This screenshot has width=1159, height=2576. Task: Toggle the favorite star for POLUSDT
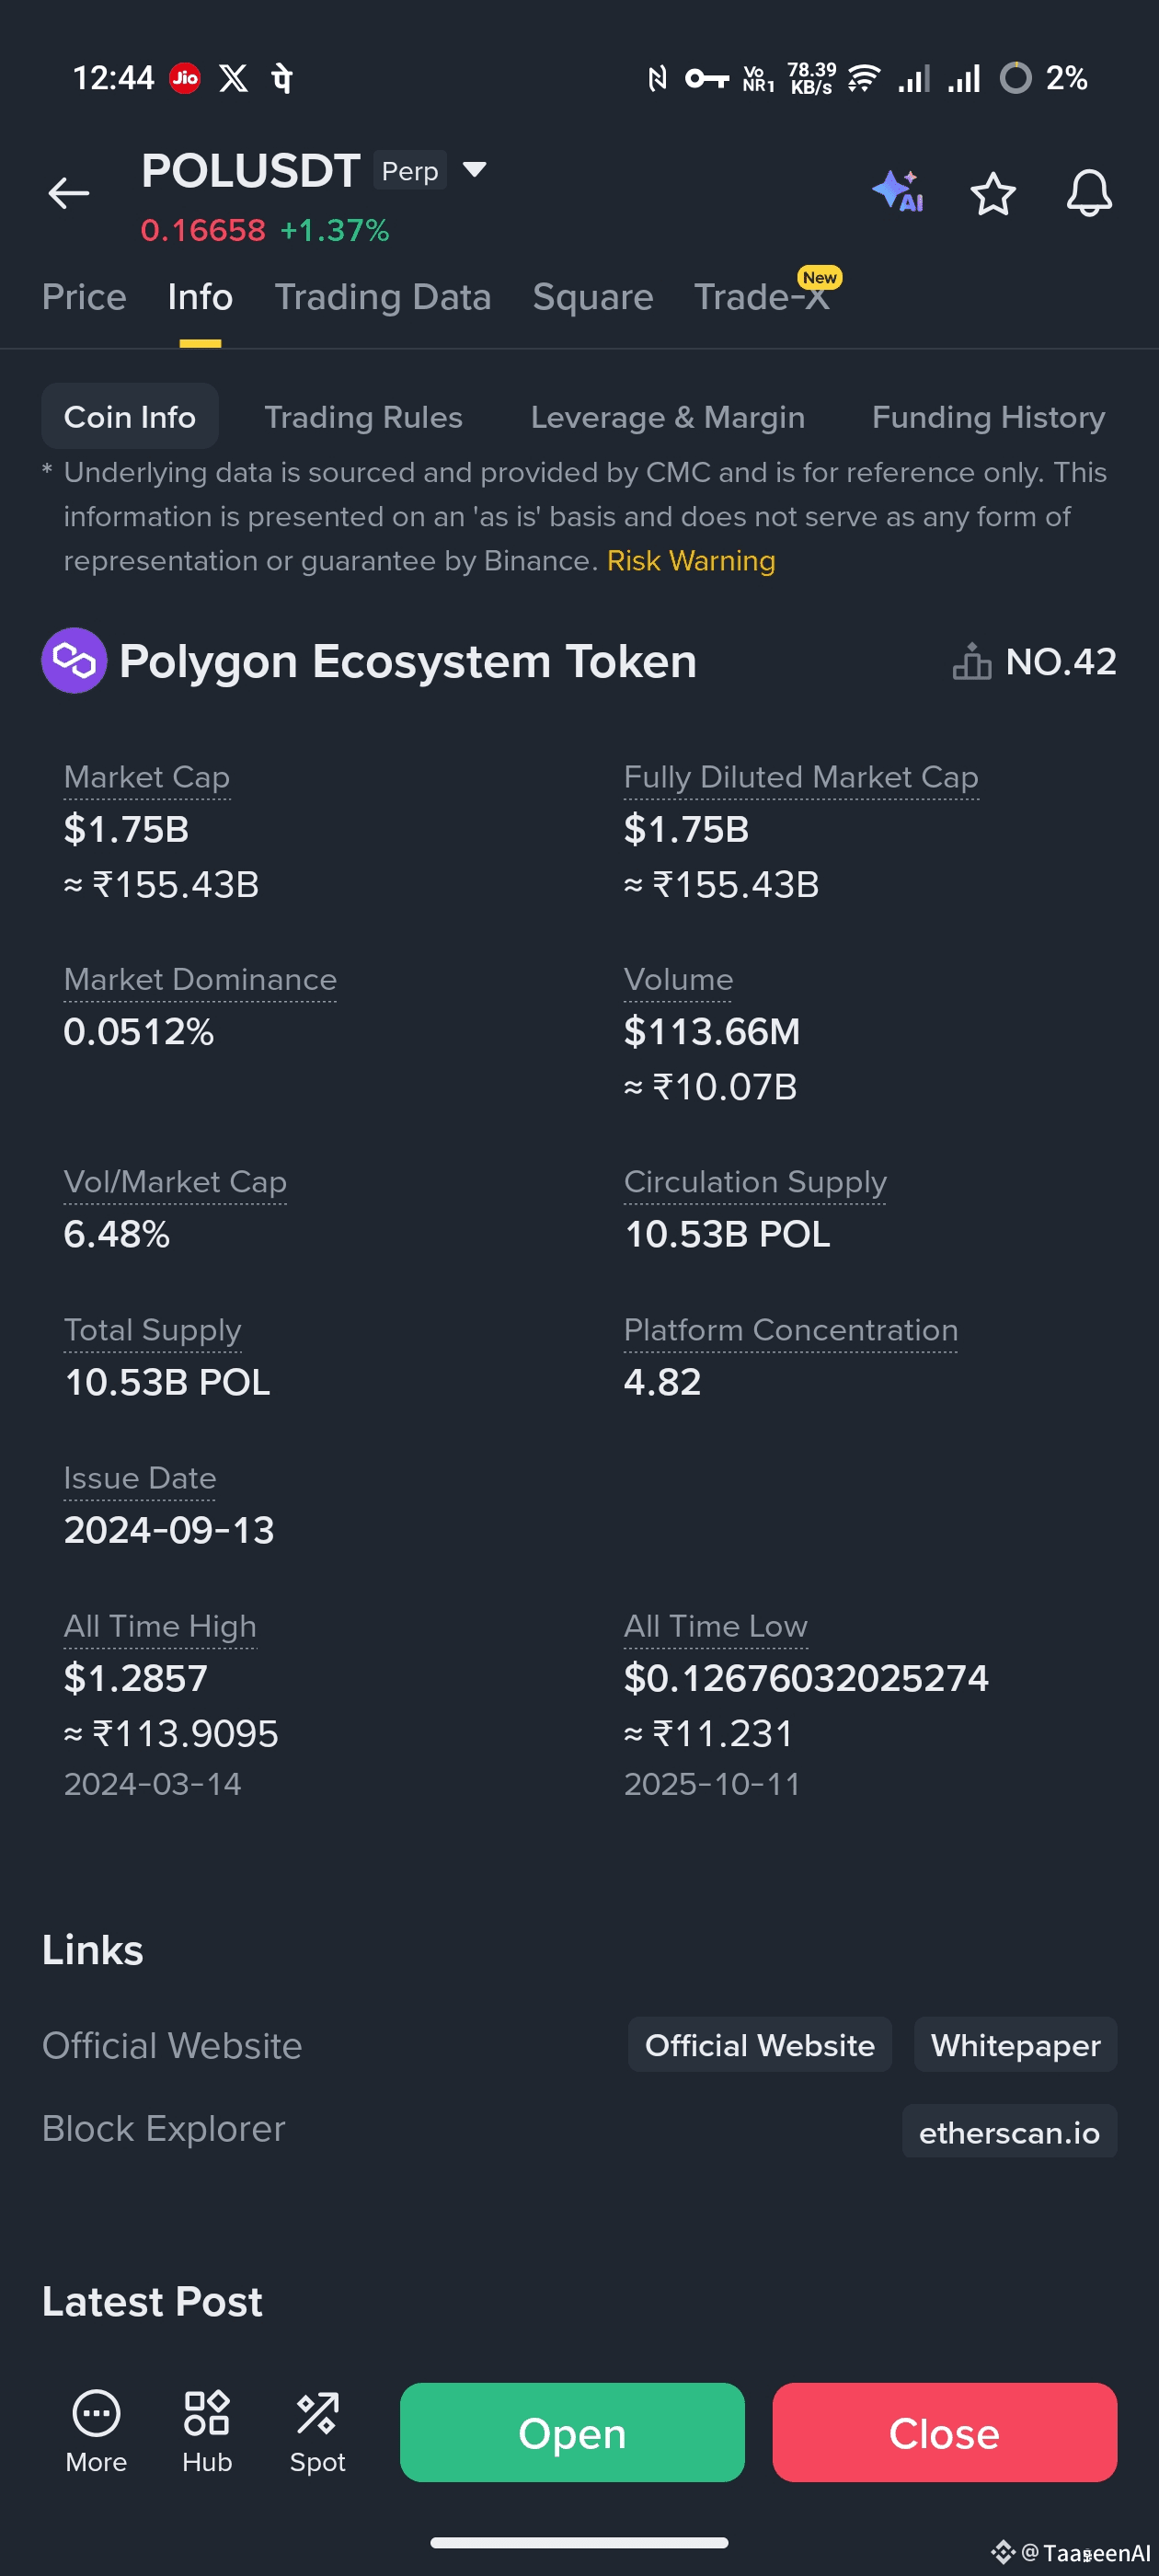pos(992,193)
